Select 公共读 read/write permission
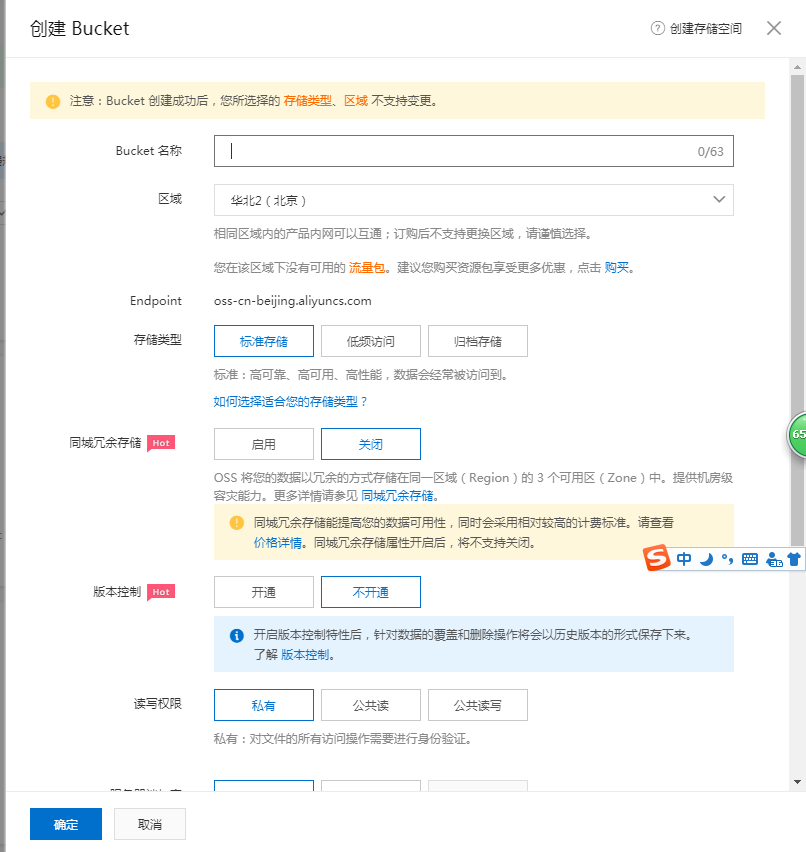This screenshot has height=852, width=806. 370,704
